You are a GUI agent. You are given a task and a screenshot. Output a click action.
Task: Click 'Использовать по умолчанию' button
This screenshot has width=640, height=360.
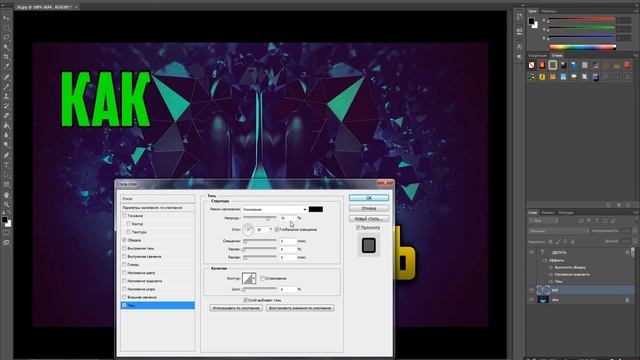pyautogui.click(x=236, y=308)
